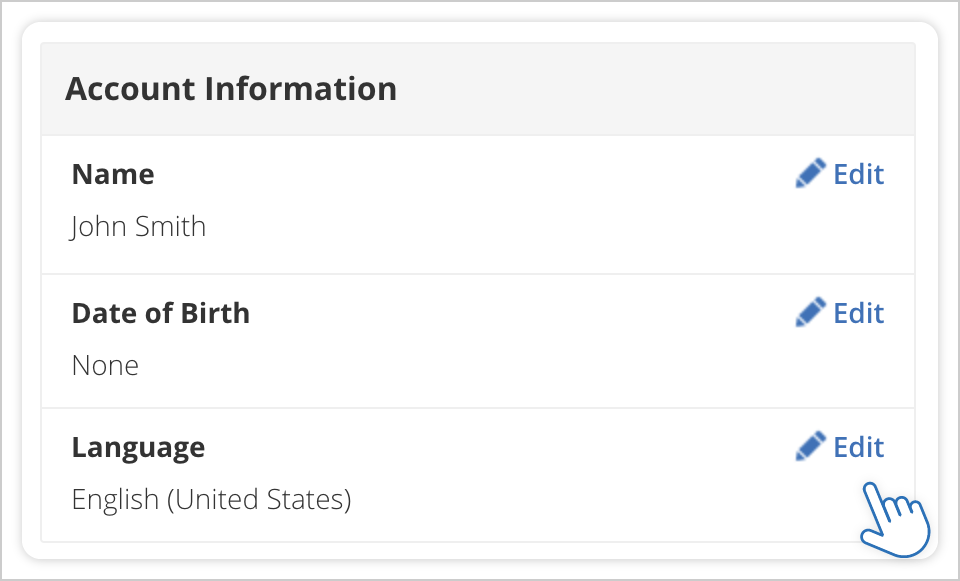Viewport: 960px width, 581px height.
Task: Click the Account Information card header bar
Action: click(x=478, y=88)
